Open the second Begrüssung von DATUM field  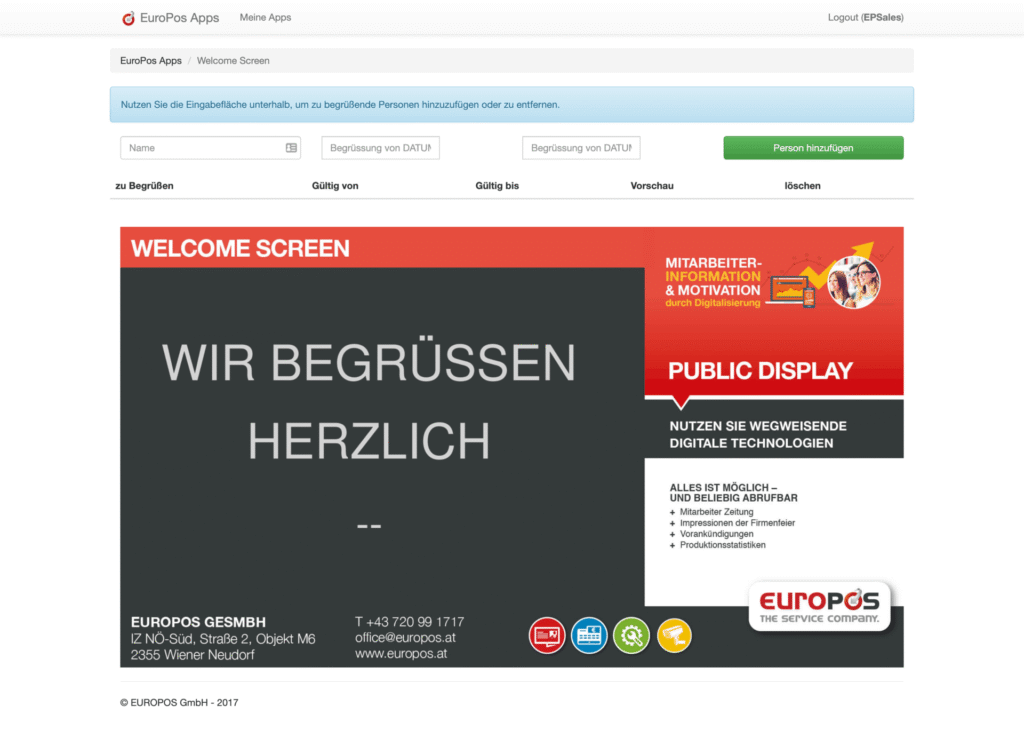[581, 148]
